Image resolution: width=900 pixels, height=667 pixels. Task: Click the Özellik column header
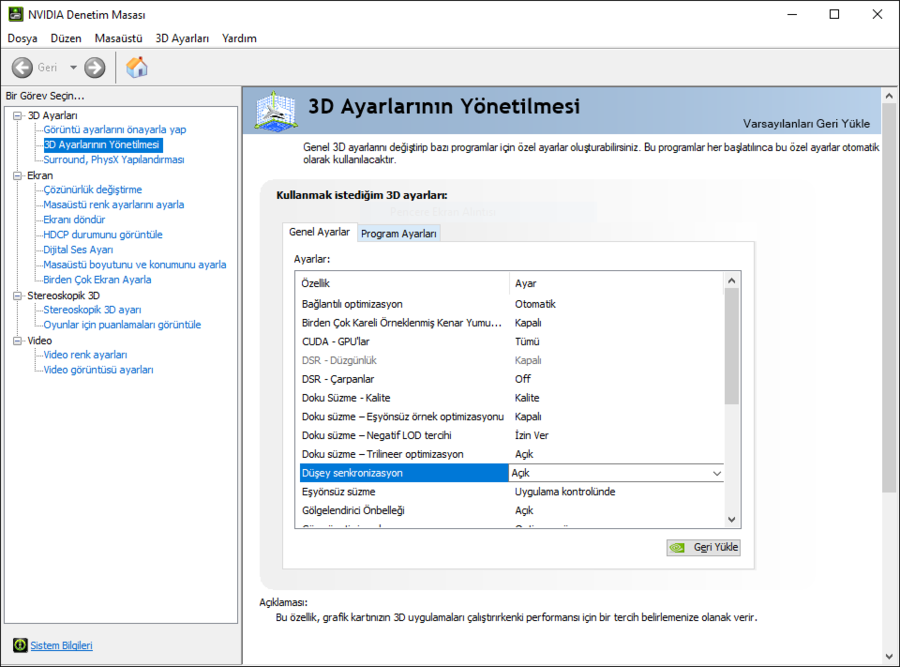[x=404, y=284]
